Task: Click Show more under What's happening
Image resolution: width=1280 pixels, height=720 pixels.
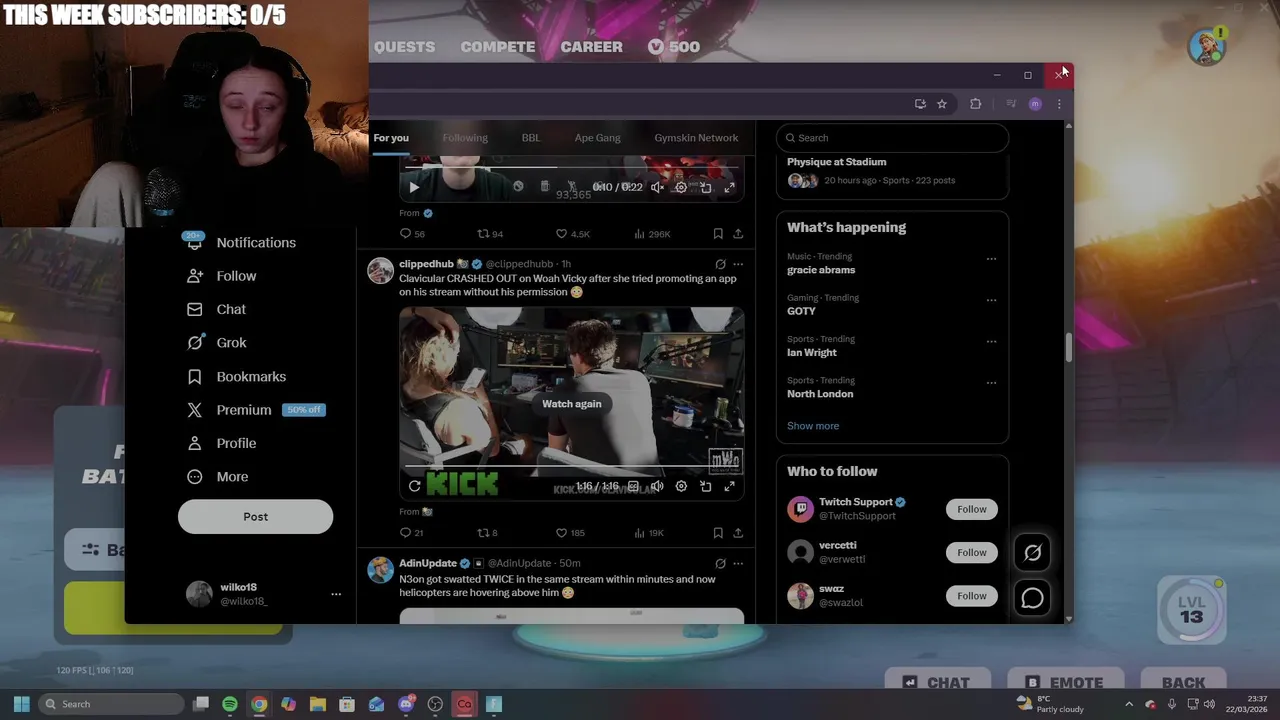Action: pyautogui.click(x=813, y=426)
